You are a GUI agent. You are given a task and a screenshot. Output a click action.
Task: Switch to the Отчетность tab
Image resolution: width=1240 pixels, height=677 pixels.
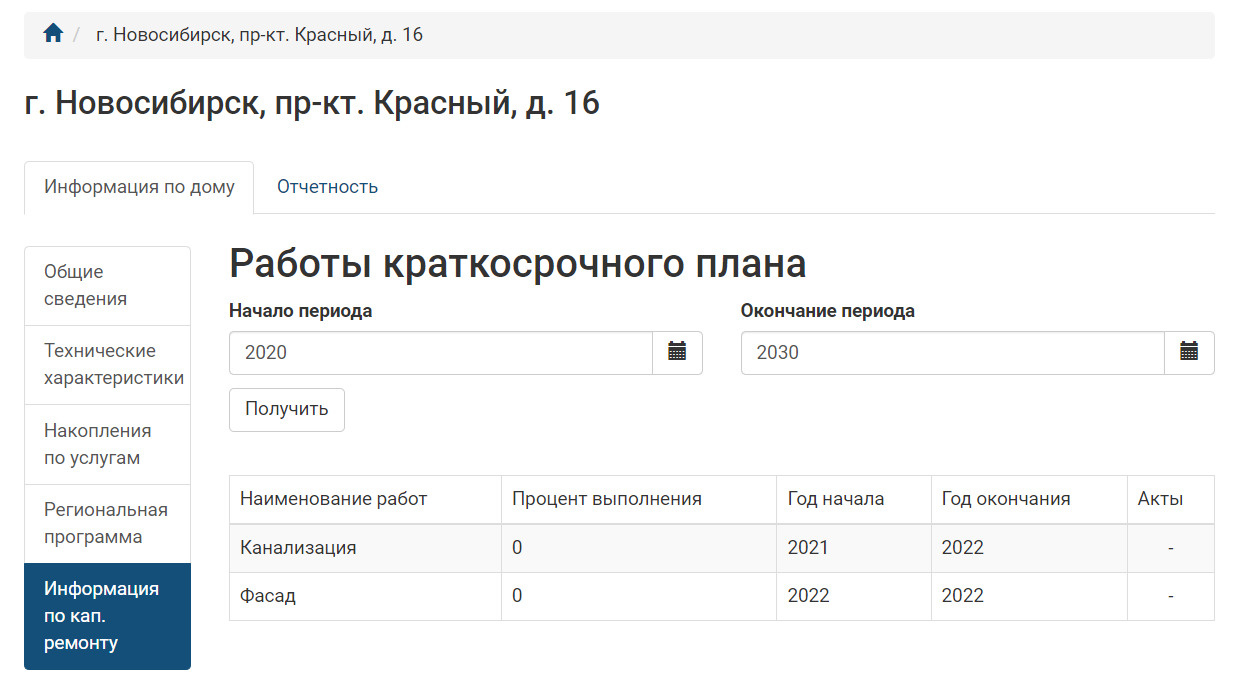tap(327, 187)
